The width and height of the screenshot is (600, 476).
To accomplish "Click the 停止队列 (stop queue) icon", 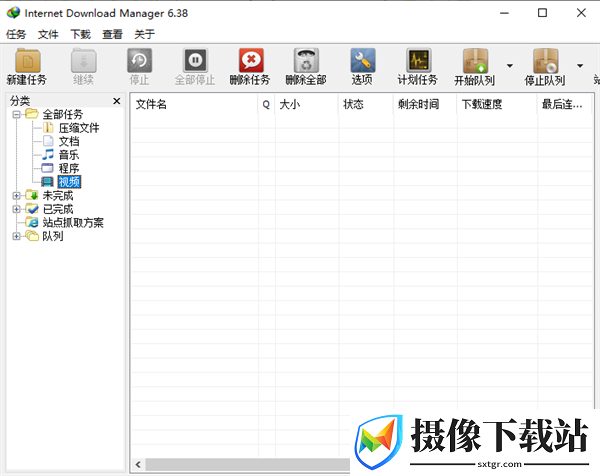I will click(x=546, y=60).
